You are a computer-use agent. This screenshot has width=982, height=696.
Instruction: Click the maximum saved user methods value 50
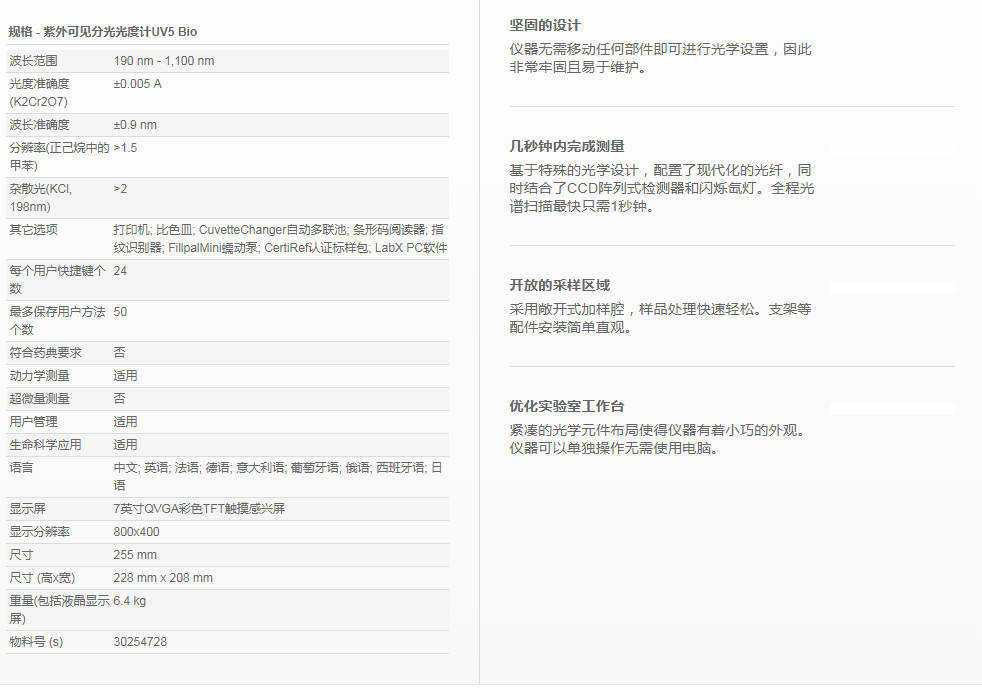121,312
